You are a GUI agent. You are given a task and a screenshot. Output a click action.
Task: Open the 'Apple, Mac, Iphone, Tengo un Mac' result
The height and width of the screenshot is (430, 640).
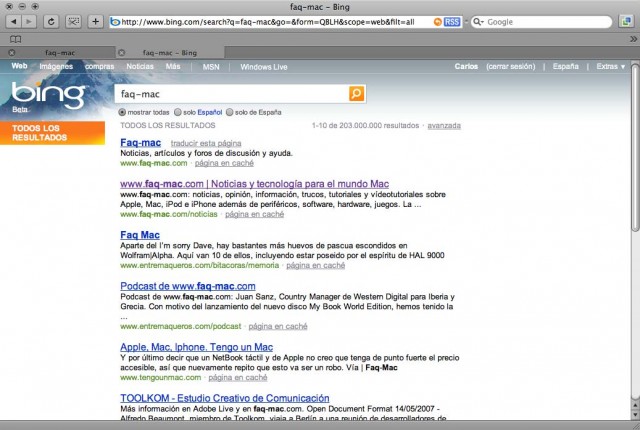click(x=196, y=347)
